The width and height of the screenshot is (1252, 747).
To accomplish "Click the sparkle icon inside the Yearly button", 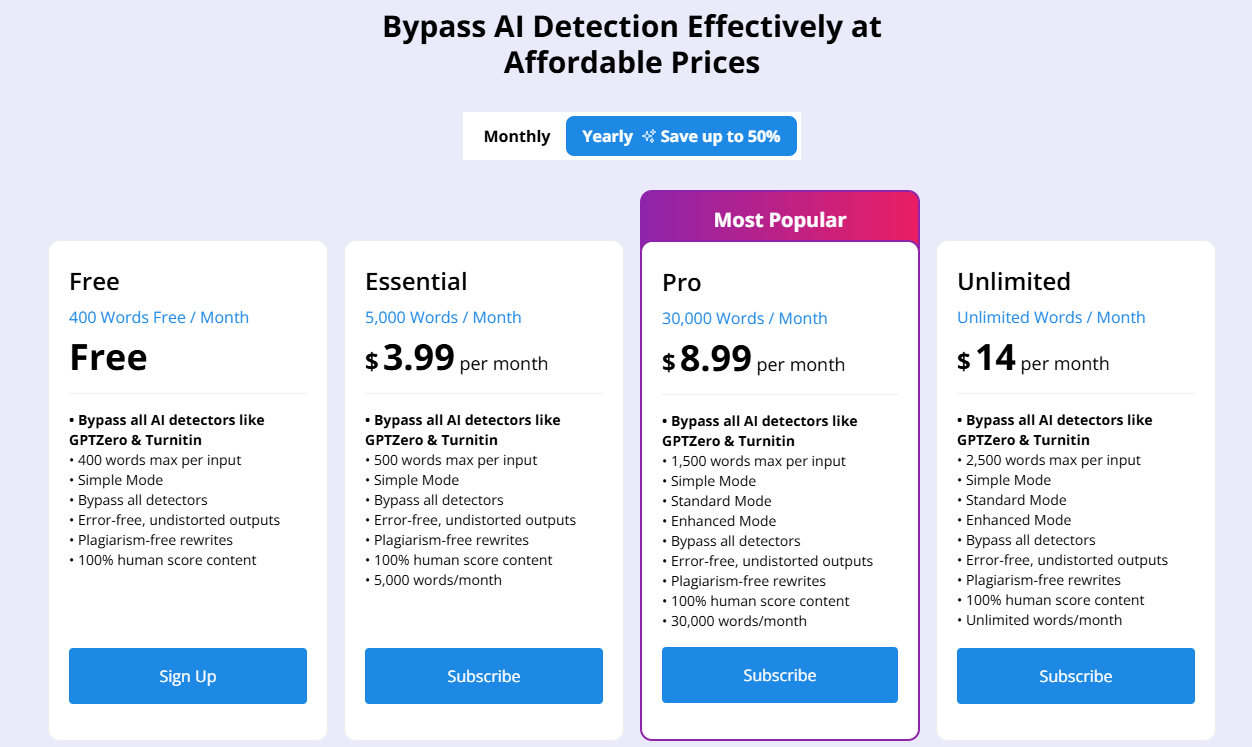I will pos(647,135).
